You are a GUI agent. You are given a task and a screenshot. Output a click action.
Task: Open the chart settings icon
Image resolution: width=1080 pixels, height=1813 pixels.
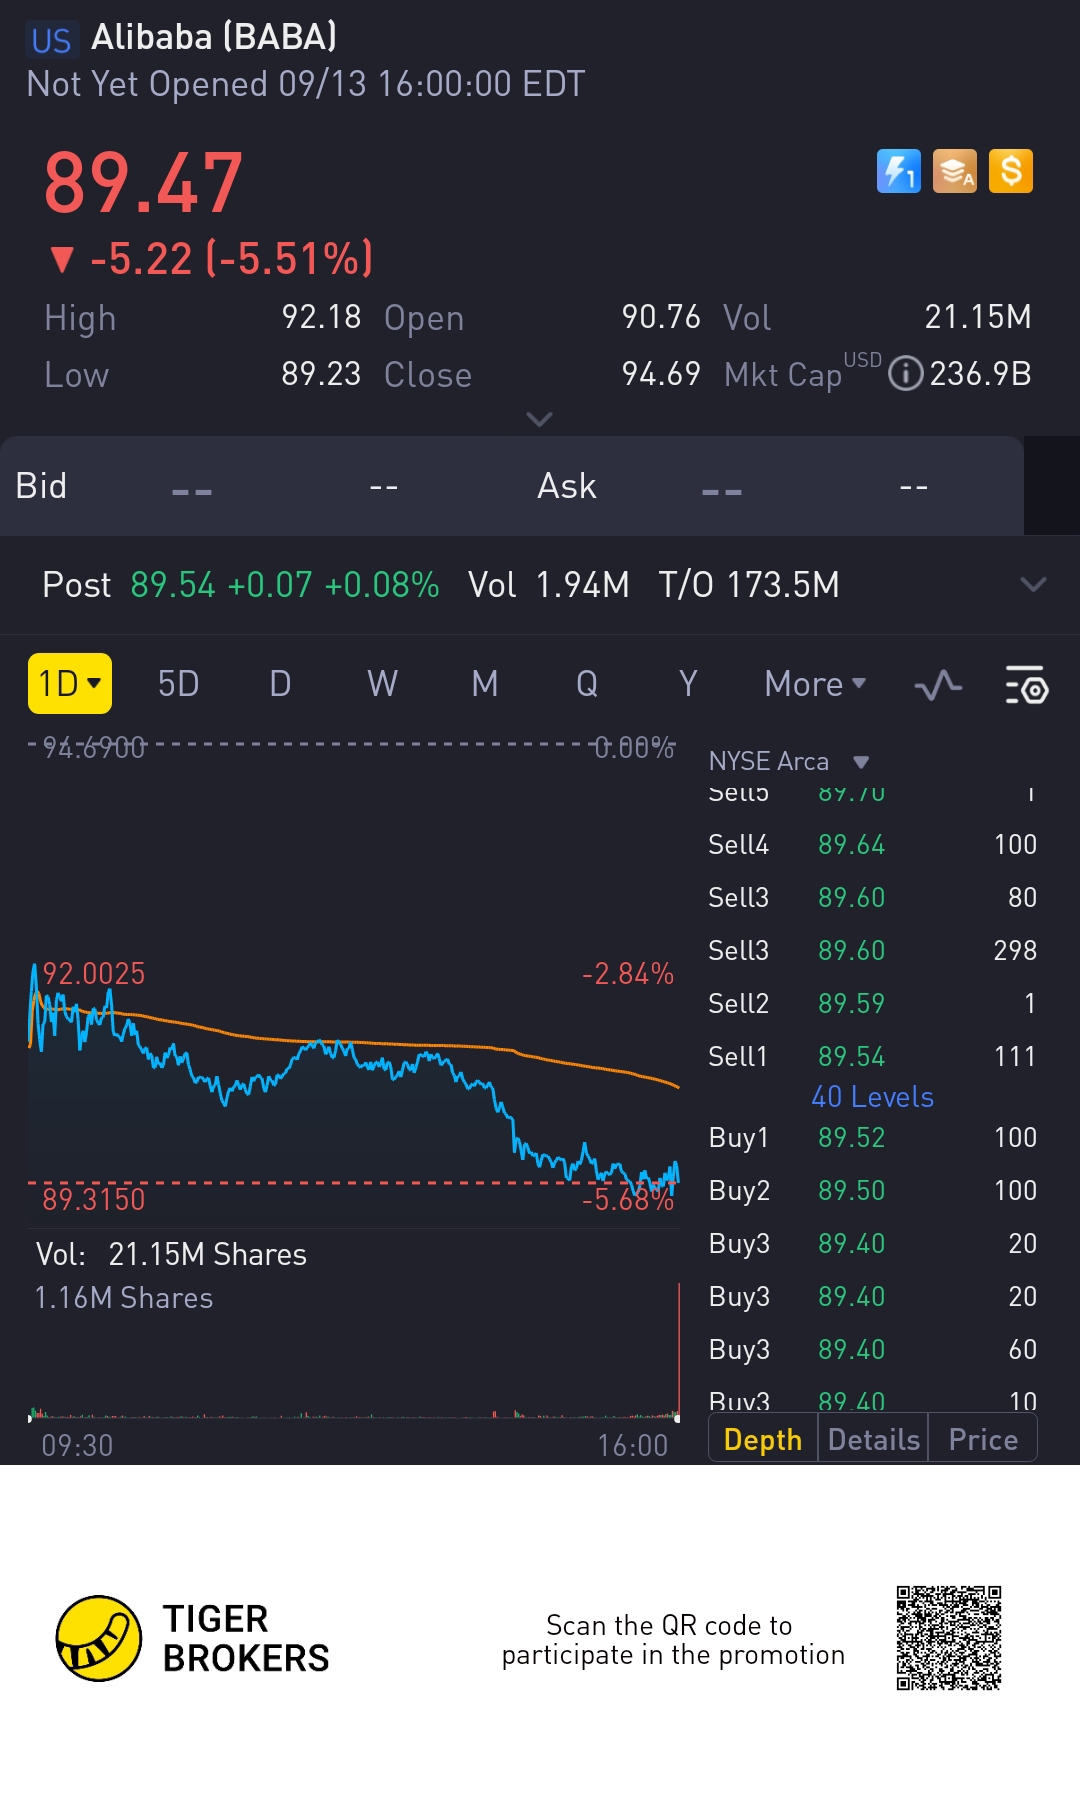tap(1026, 686)
